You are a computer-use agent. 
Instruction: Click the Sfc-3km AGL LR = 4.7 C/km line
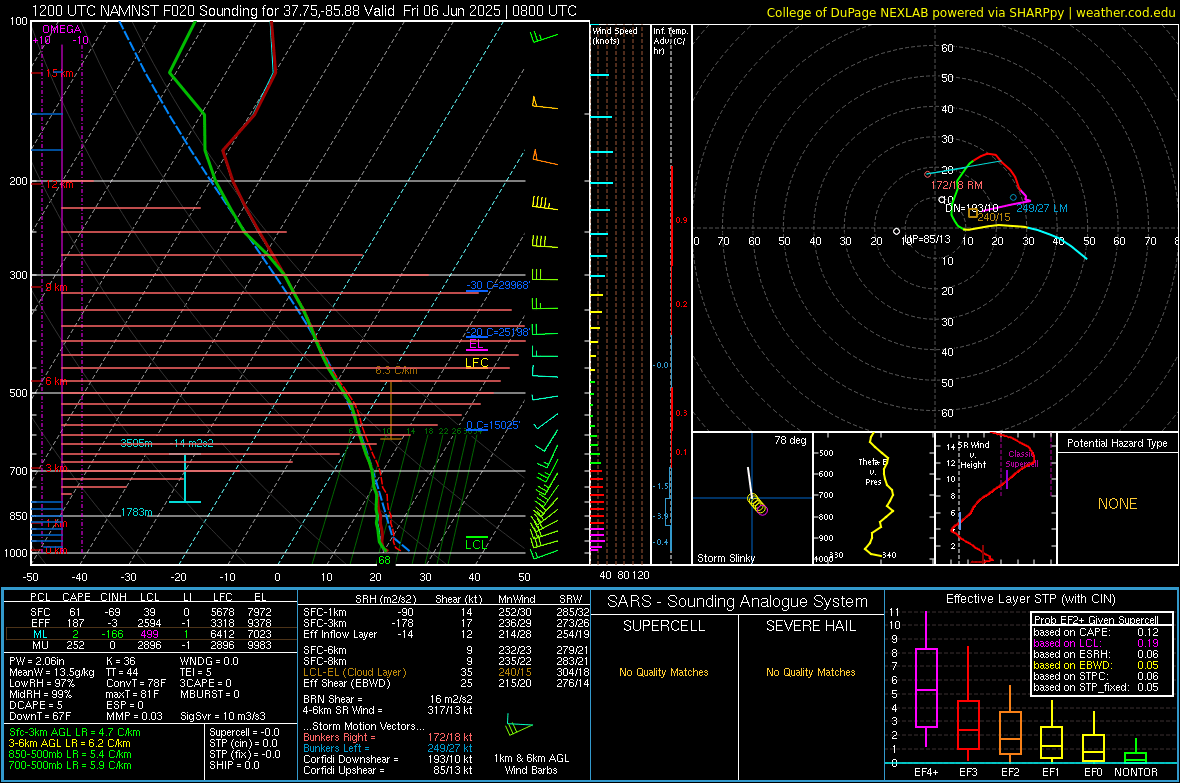click(x=75, y=732)
